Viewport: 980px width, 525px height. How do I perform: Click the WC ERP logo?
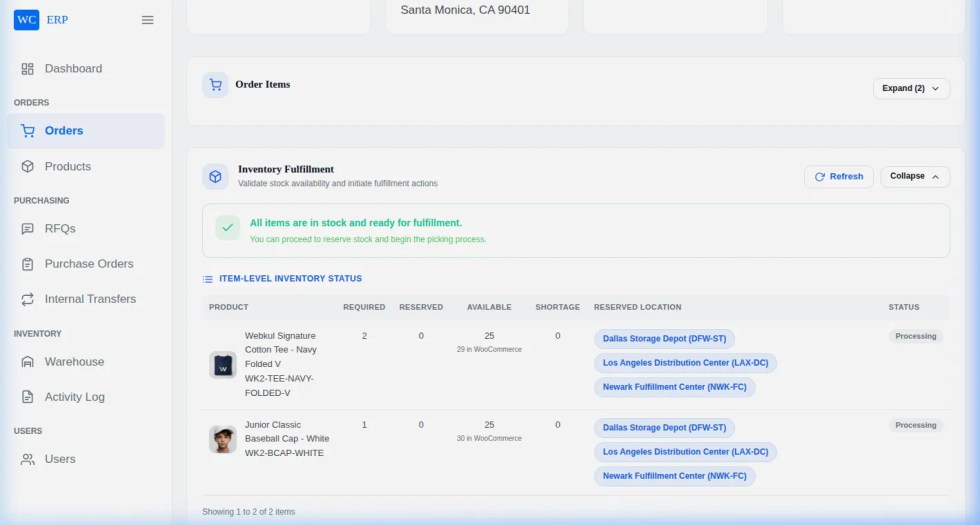click(41, 20)
